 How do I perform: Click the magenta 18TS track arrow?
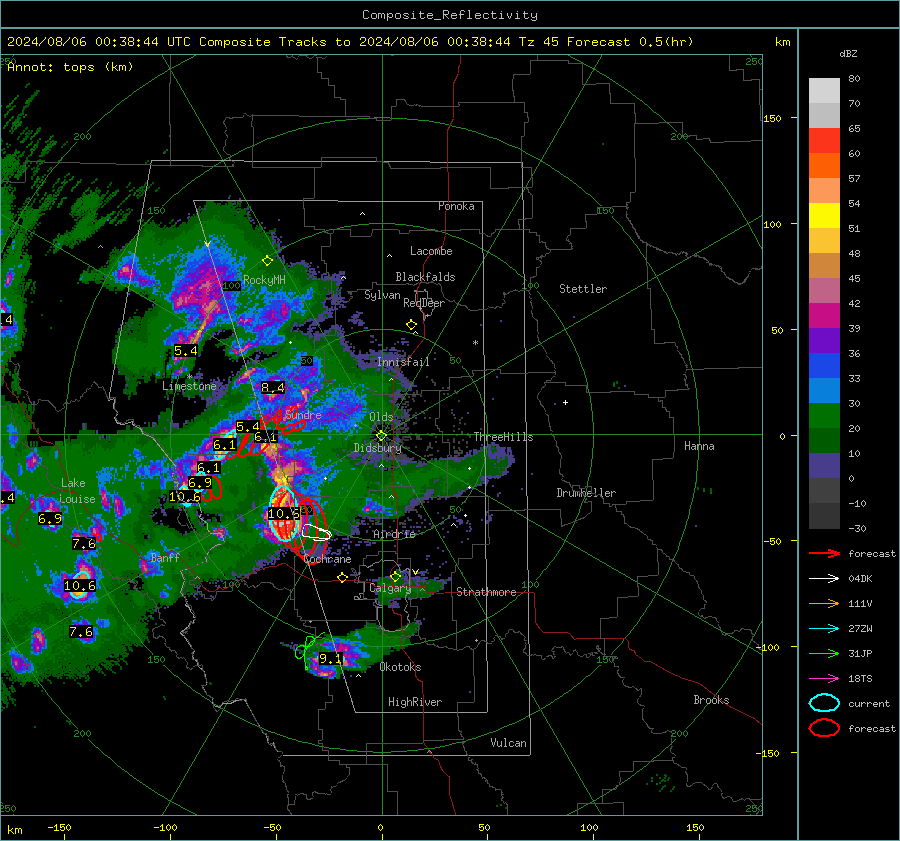click(824, 679)
